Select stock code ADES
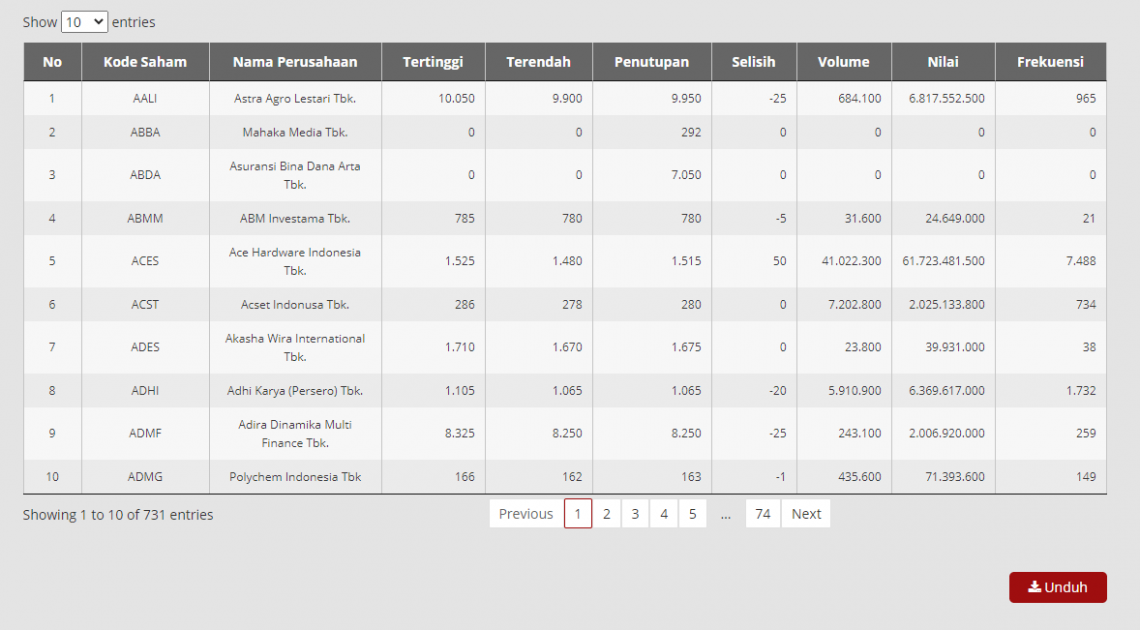 tap(145, 347)
